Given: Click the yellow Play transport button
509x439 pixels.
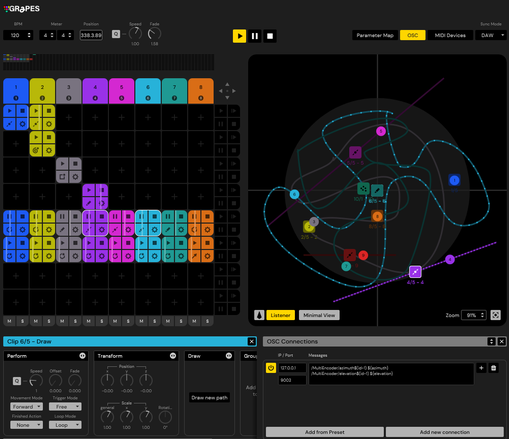Looking at the screenshot, I should coord(239,36).
